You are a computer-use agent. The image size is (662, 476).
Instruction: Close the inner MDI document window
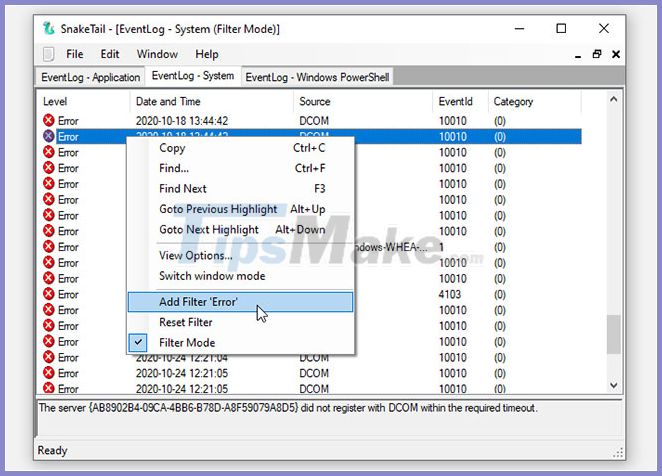pyautogui.click(x=616, y=54)
